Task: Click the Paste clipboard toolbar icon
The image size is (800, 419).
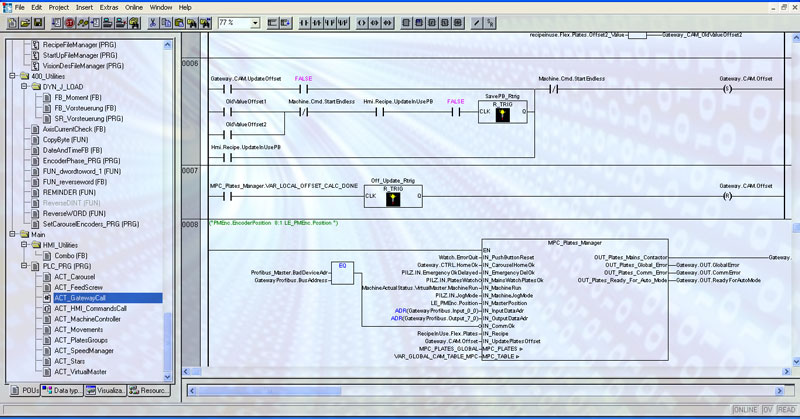Action: tap(179, 23)
